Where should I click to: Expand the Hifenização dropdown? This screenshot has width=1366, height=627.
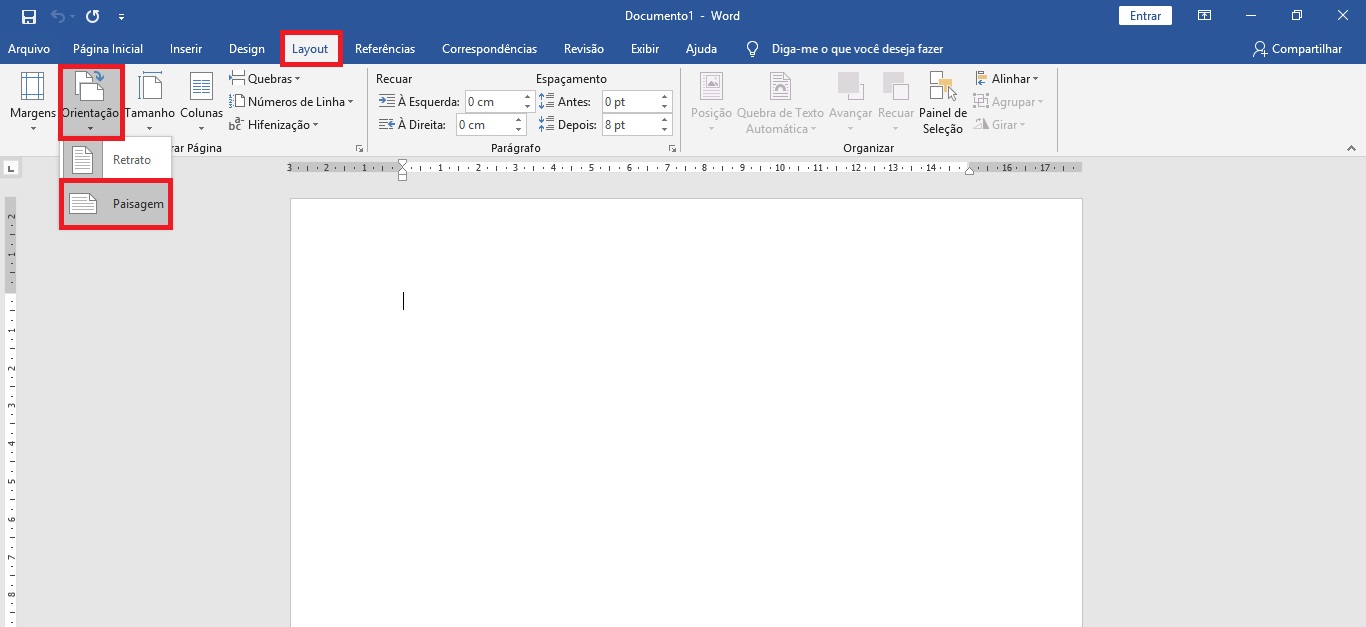[275, 125]
